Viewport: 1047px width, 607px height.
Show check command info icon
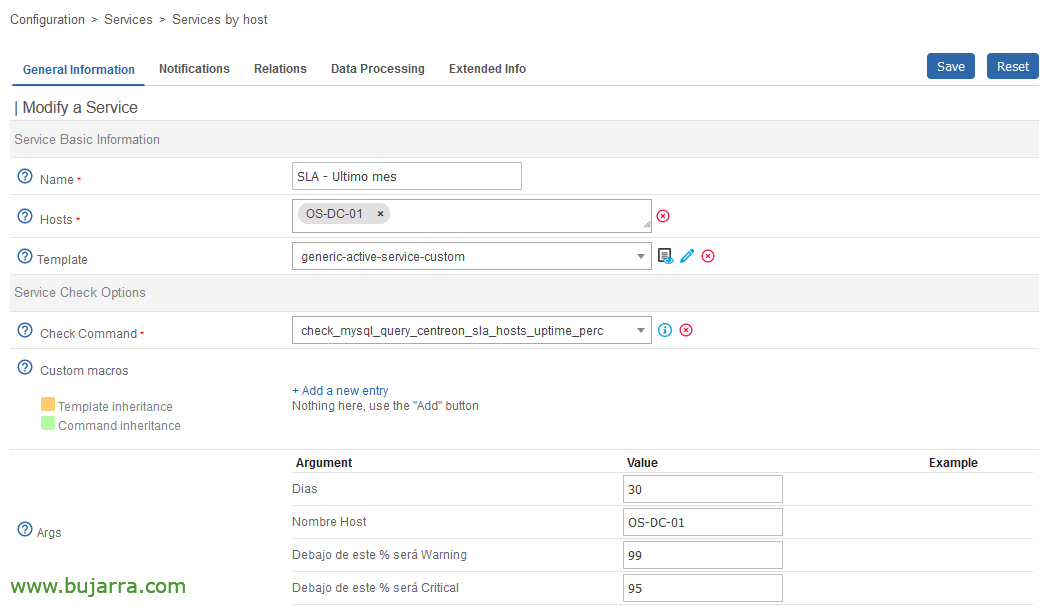pos(665,330)
